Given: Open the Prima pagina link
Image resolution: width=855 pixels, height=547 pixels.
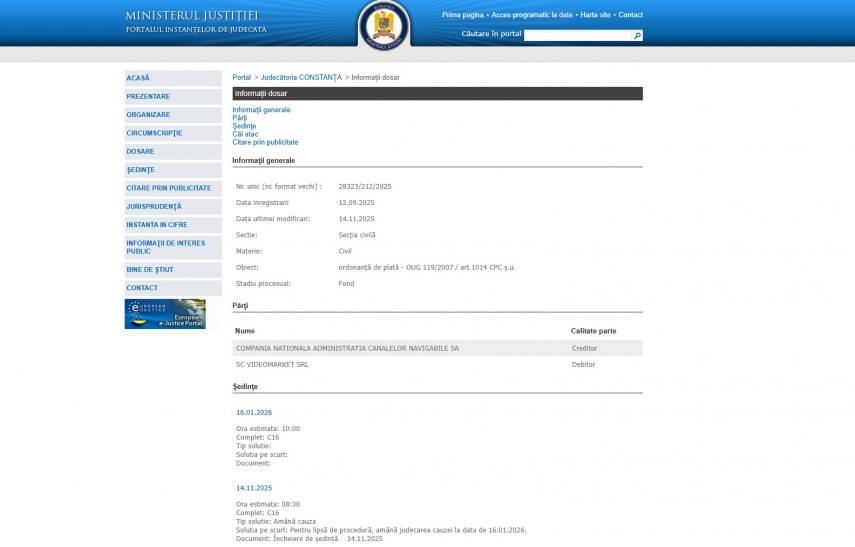Looking at the screenshot, I should 463,15.
